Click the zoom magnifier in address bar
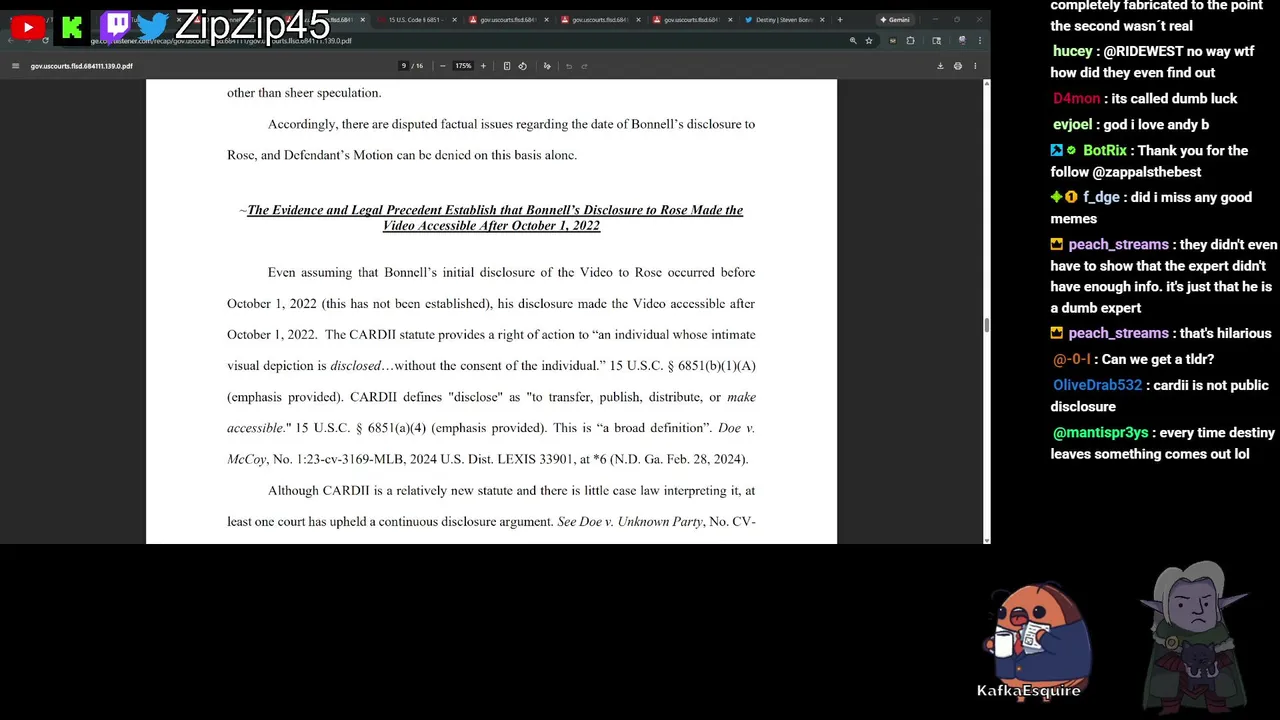The height and width of the screenshot is (720, 1280). point(853,41)
